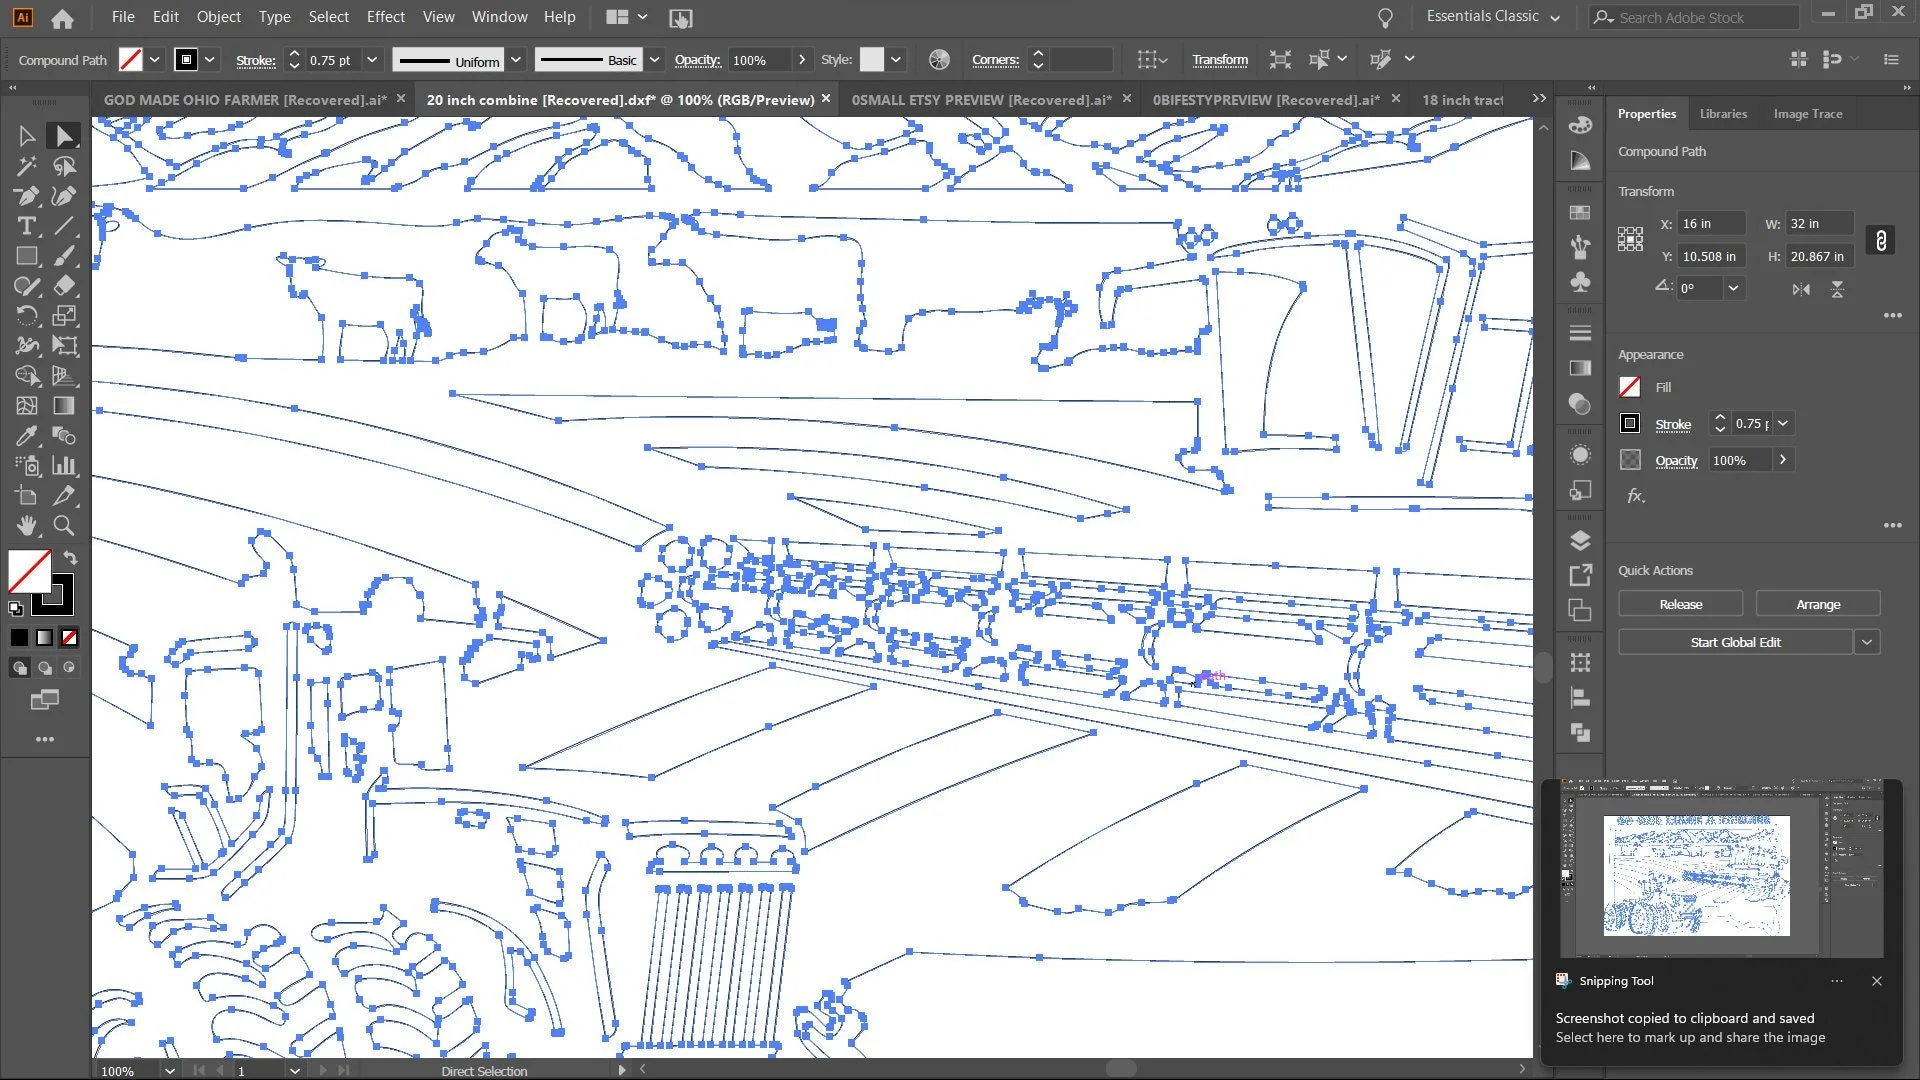Viewport: 1920px width, 1080px height.
Task: Expand the Start Global Edit options arrow
Action: pyautogui.click(x=1867, y=642)
